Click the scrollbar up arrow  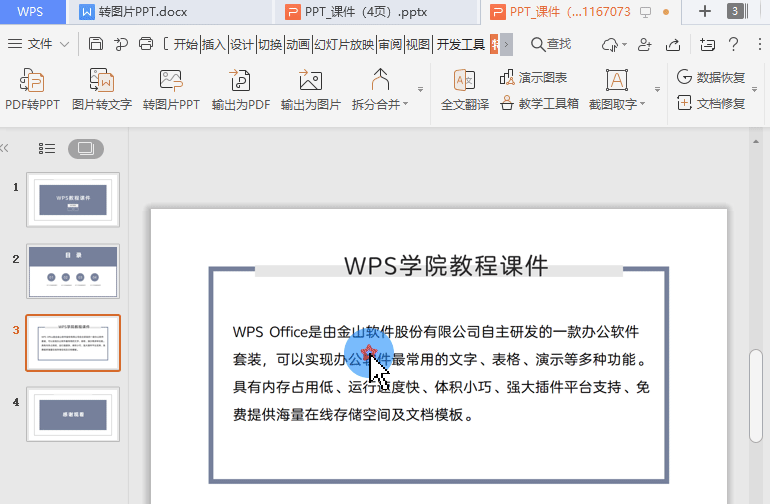click(x=756, y=142)
